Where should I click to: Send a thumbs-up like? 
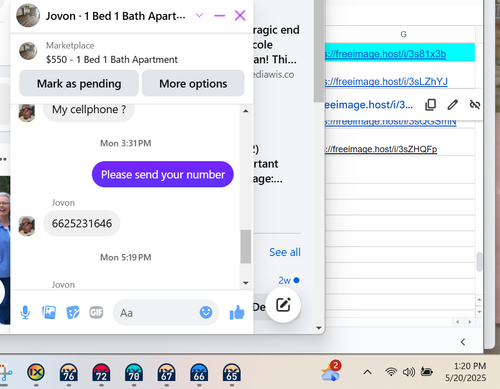click(x=237, y=313)
